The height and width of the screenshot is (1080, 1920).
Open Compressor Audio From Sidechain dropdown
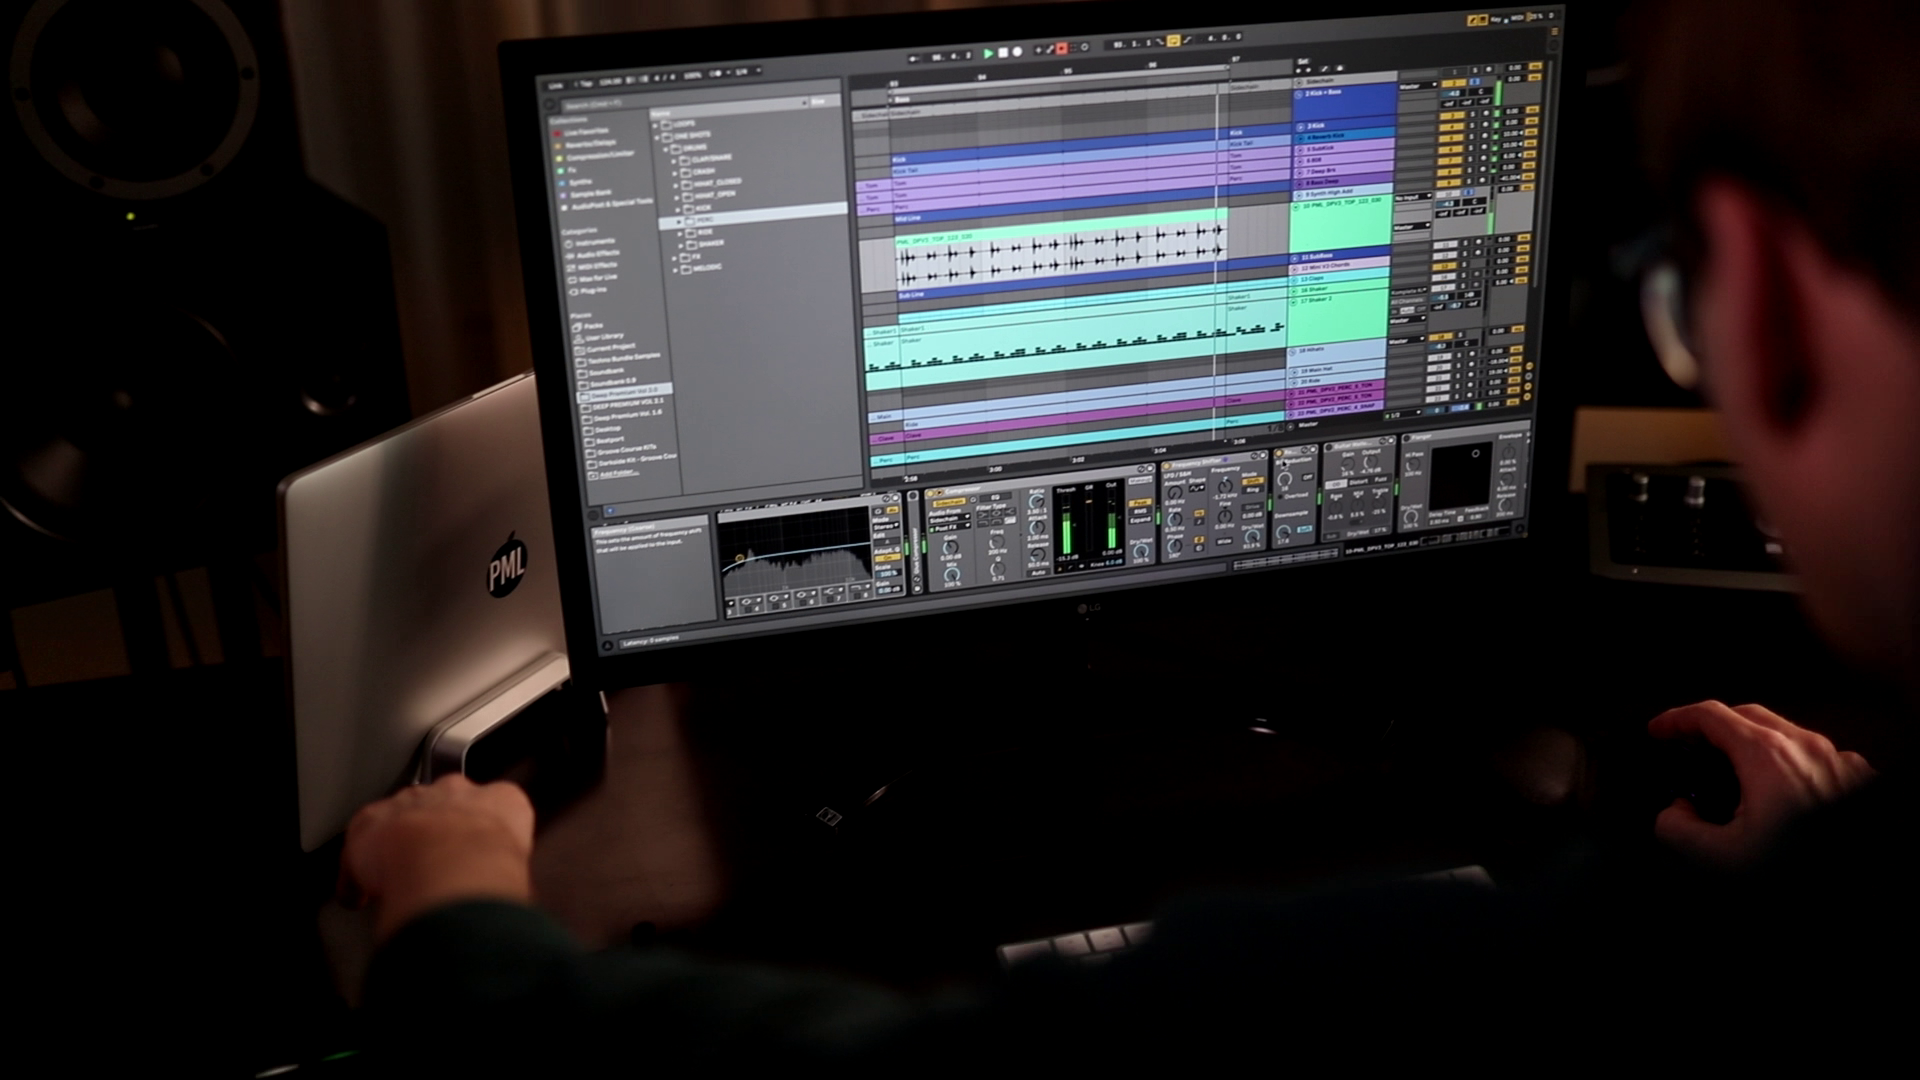point(949,519)
